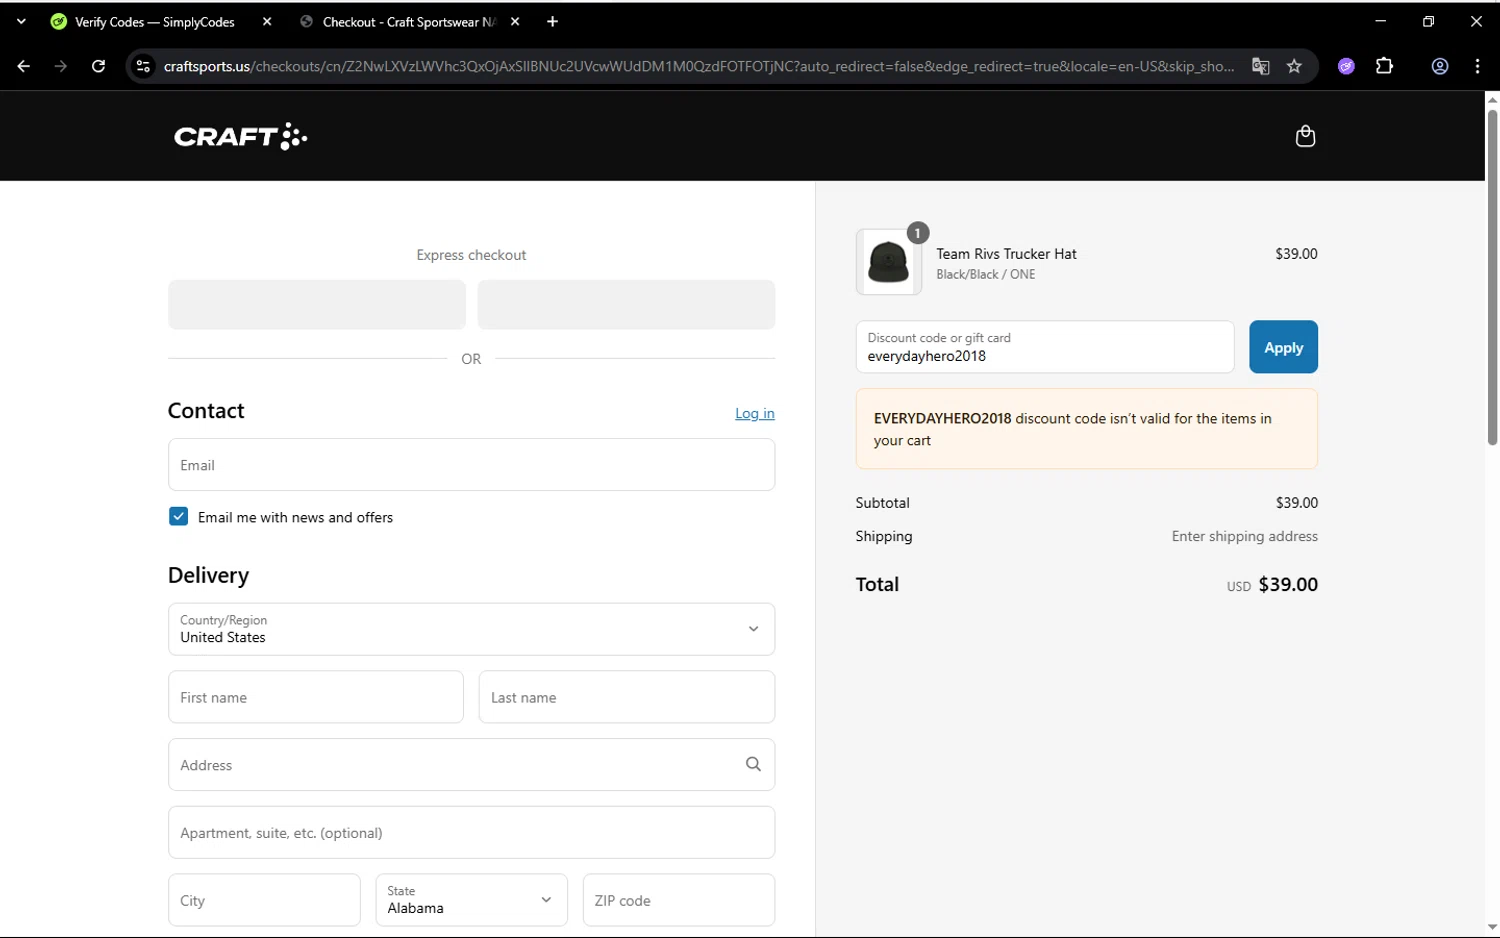This screenshot has width=1500, height=938.
Task: Close the Checkout Craft Sportswear tab
Action: pos(515,22)
